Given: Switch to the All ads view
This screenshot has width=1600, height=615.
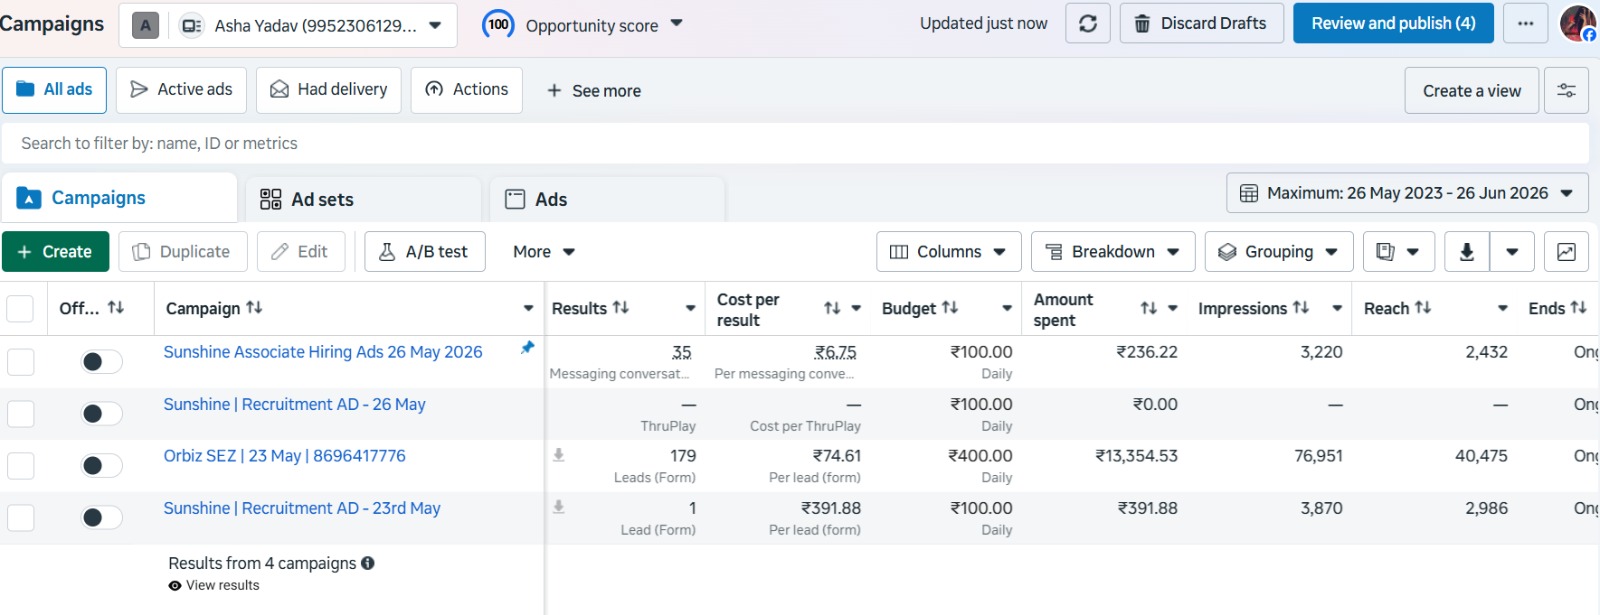Looking at the screenshot, I should pyautogui.click(x=55, y=90).
